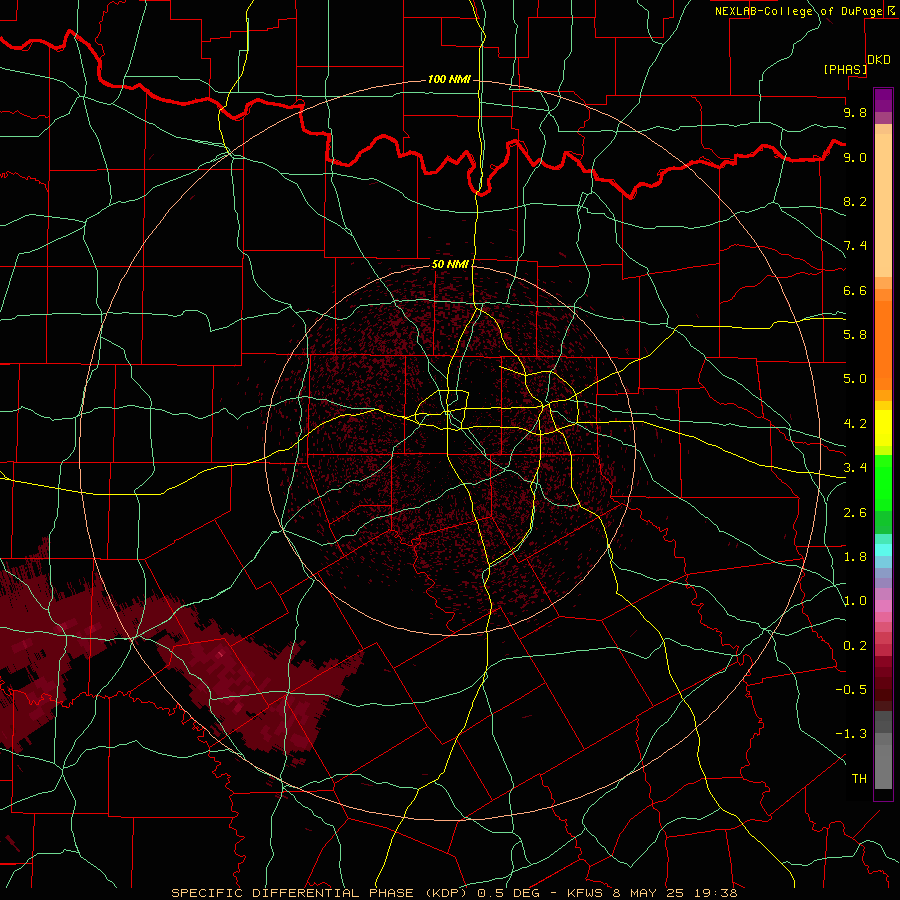The height and width of the screenshot is (900, 900).
Task: Click the 50 NMI range ring label
Action: [x=450, y=264]
